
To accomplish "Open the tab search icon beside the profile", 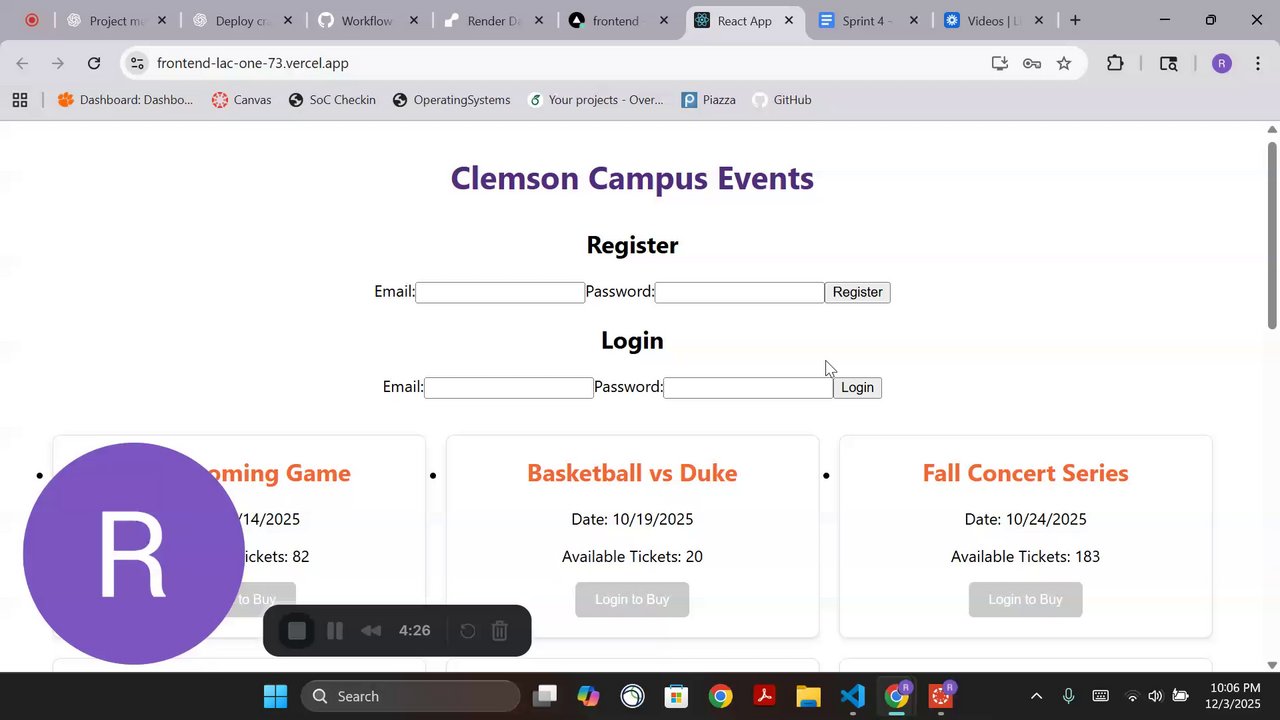I will [x=1168, y=63].
